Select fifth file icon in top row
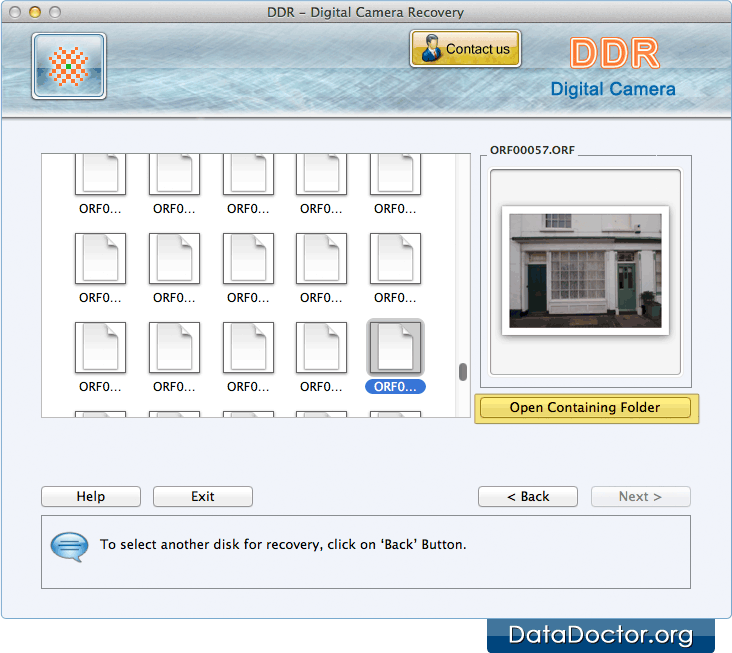The height and width of the screenshot is (653, 732). (x=395, y=174)
